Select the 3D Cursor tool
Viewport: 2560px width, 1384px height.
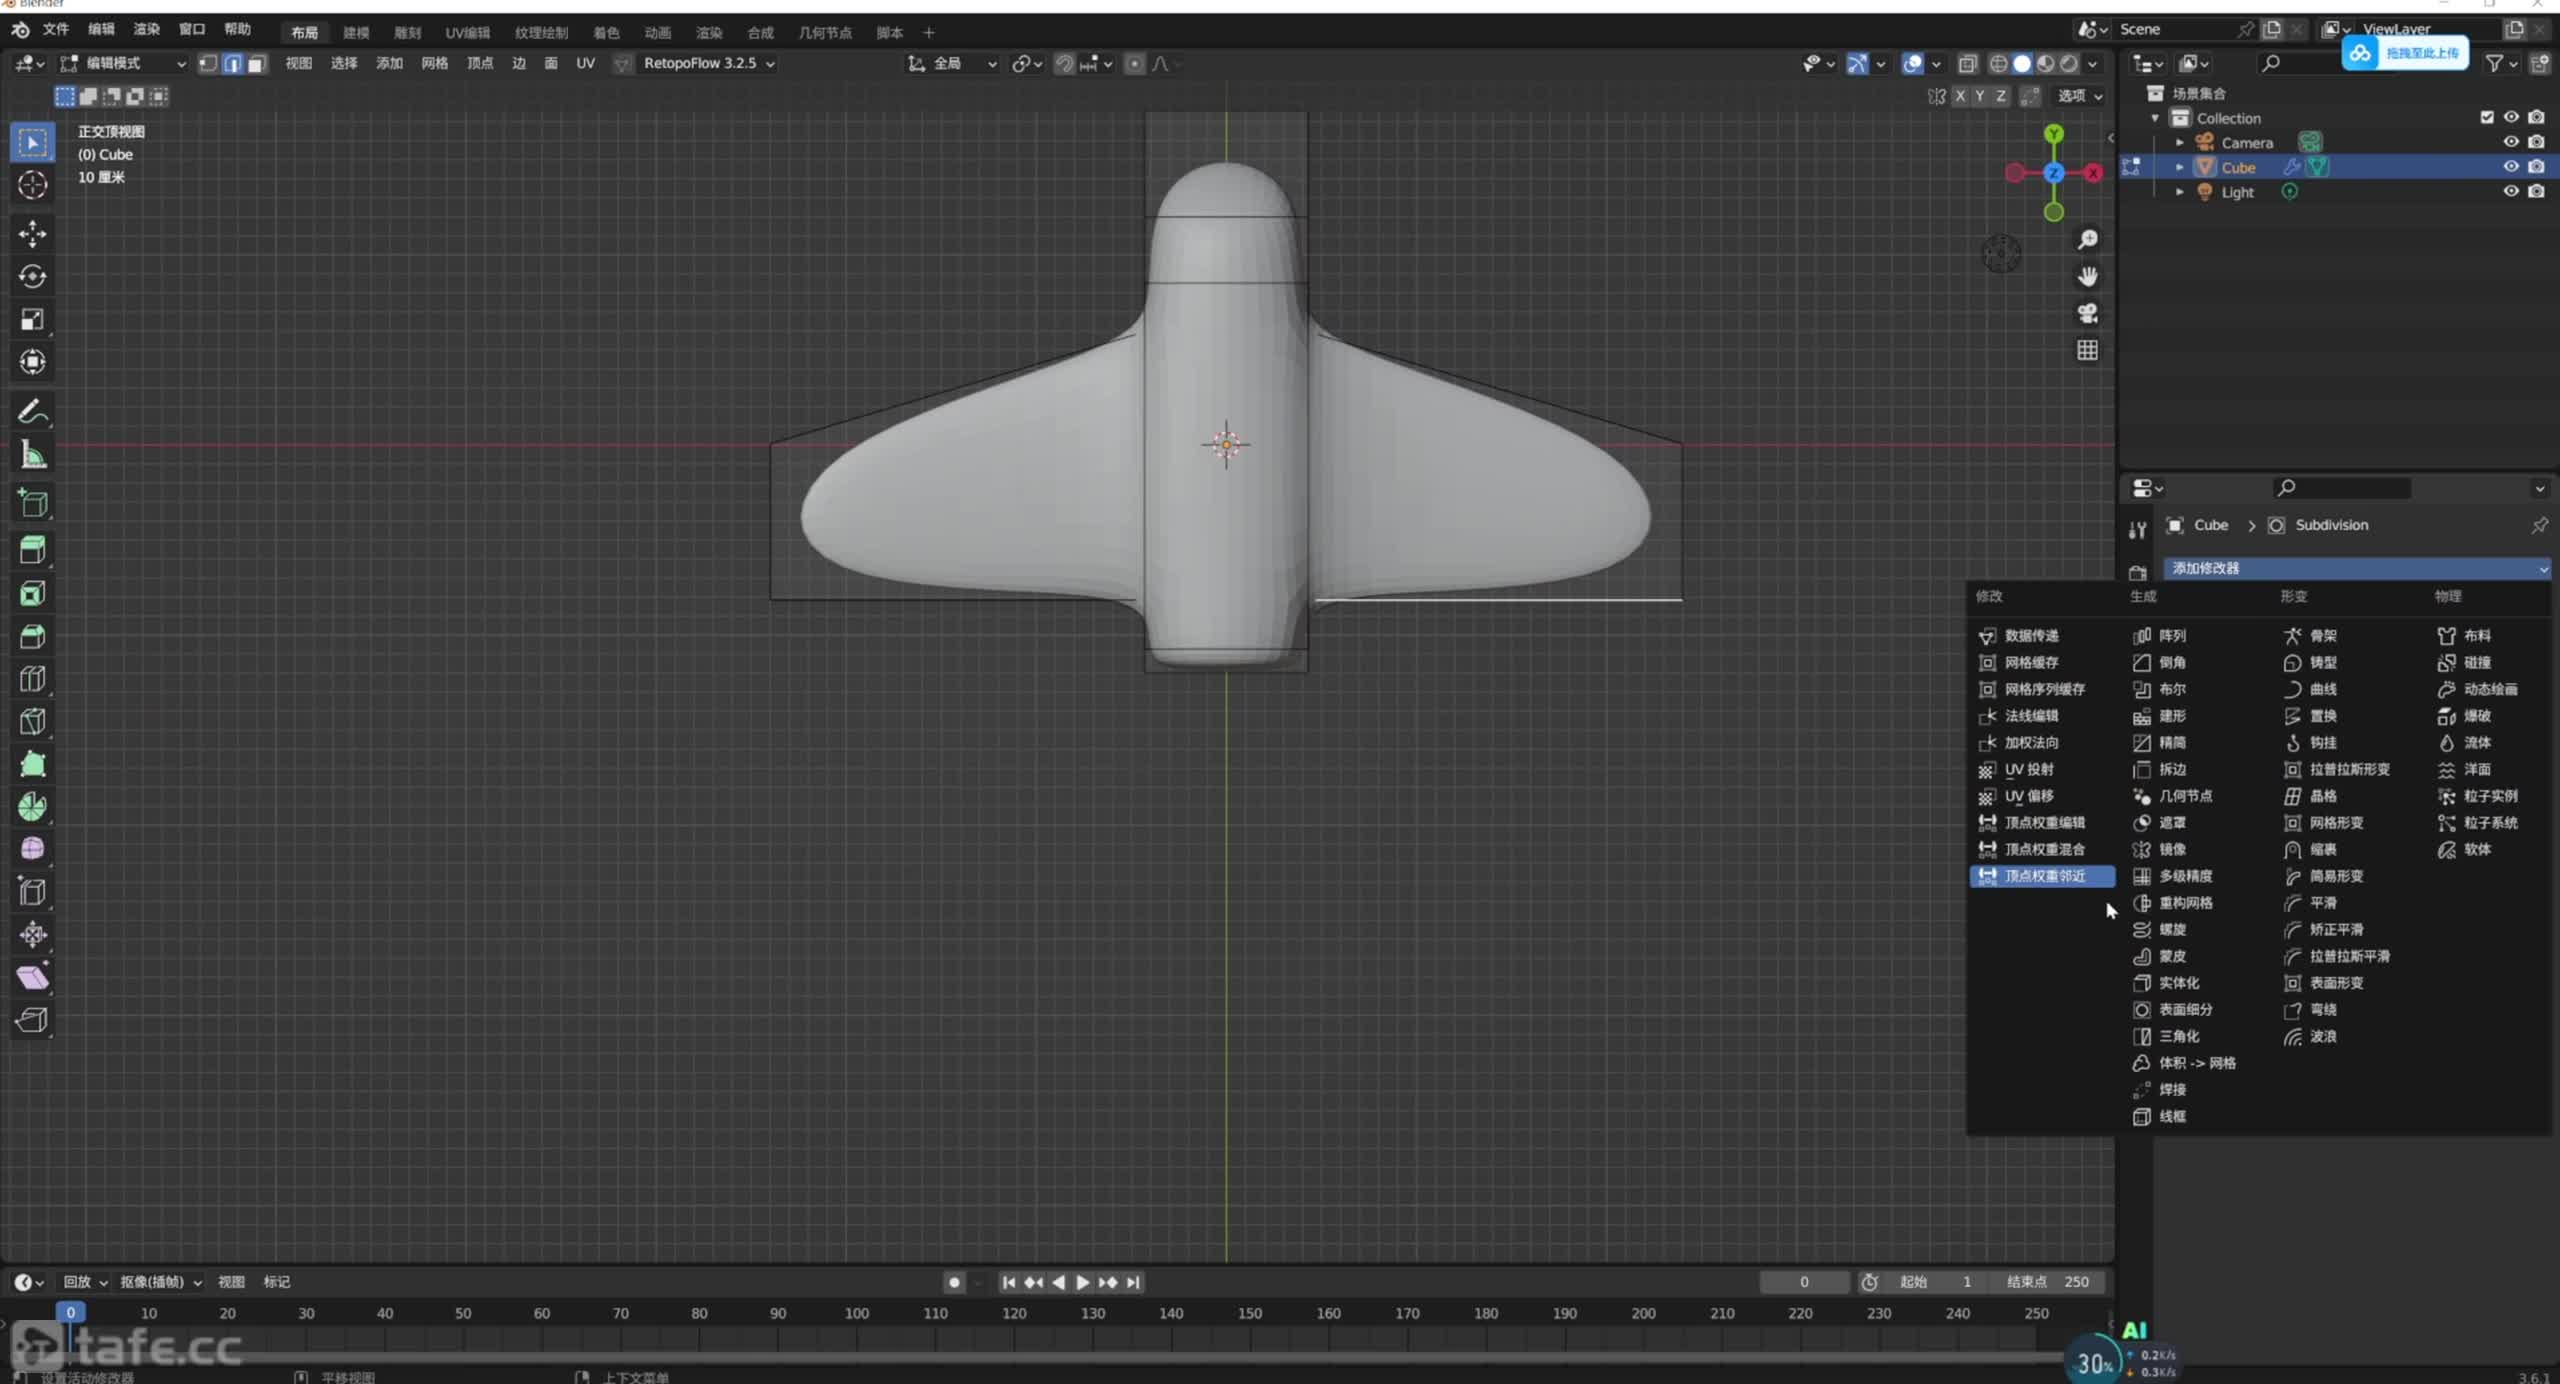32,185
